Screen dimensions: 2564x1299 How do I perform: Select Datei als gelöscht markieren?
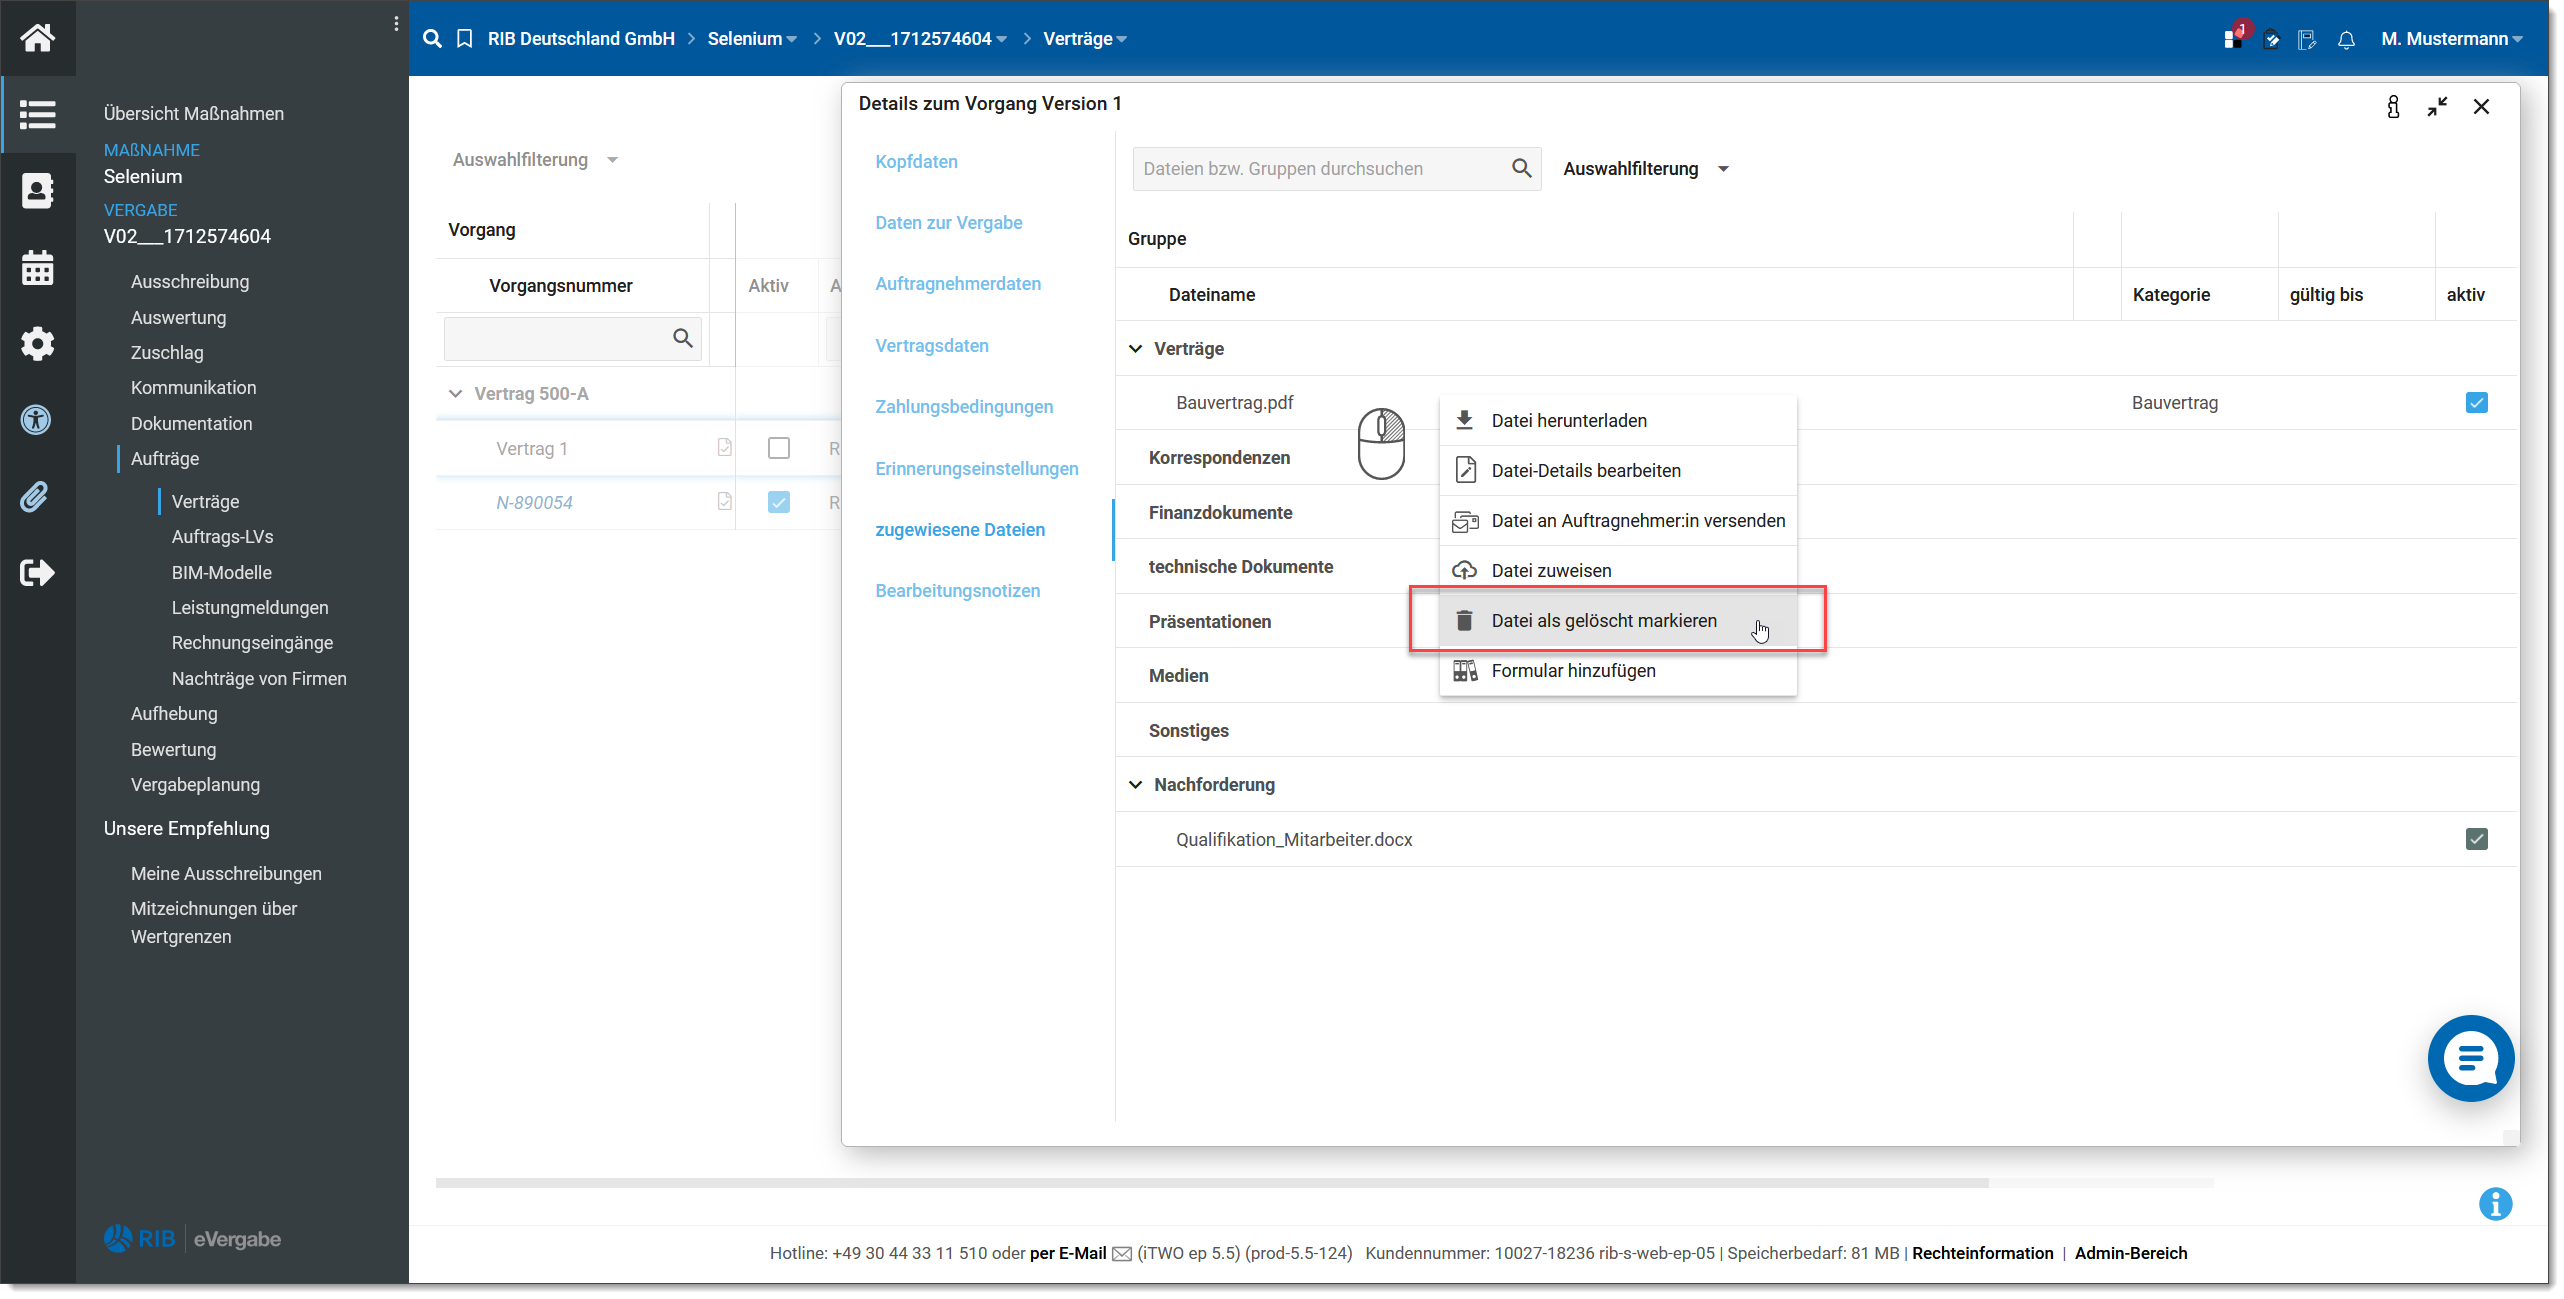(1617, 620)
